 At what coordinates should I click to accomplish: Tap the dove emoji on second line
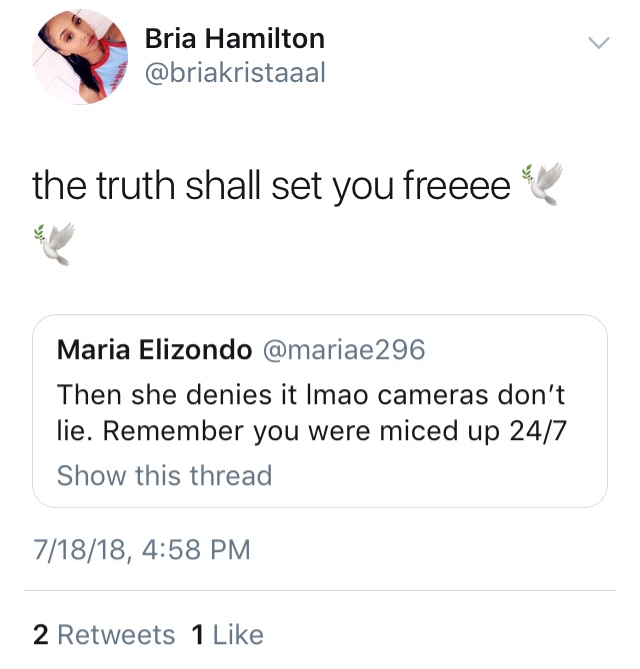click(54, 244)
